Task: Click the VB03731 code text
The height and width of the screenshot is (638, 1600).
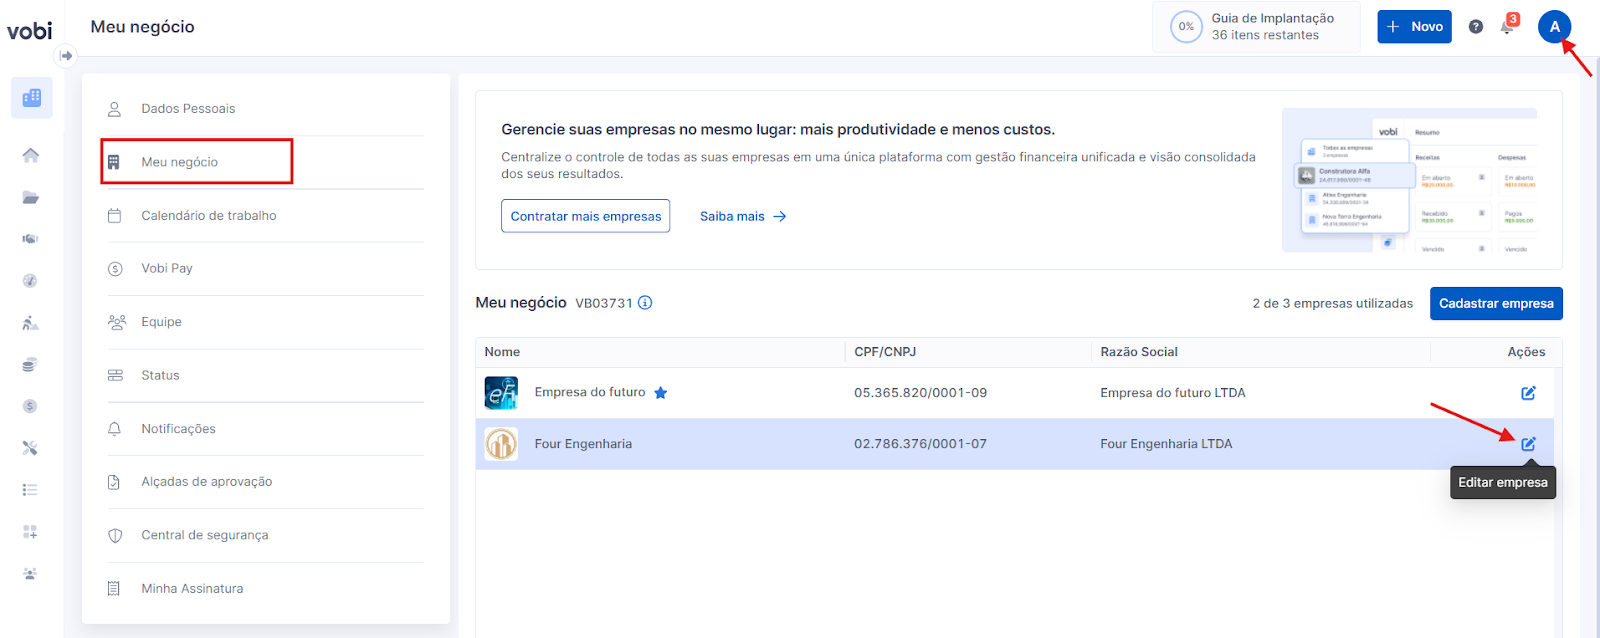Action: pyautogui.click(x=604, y=303)
